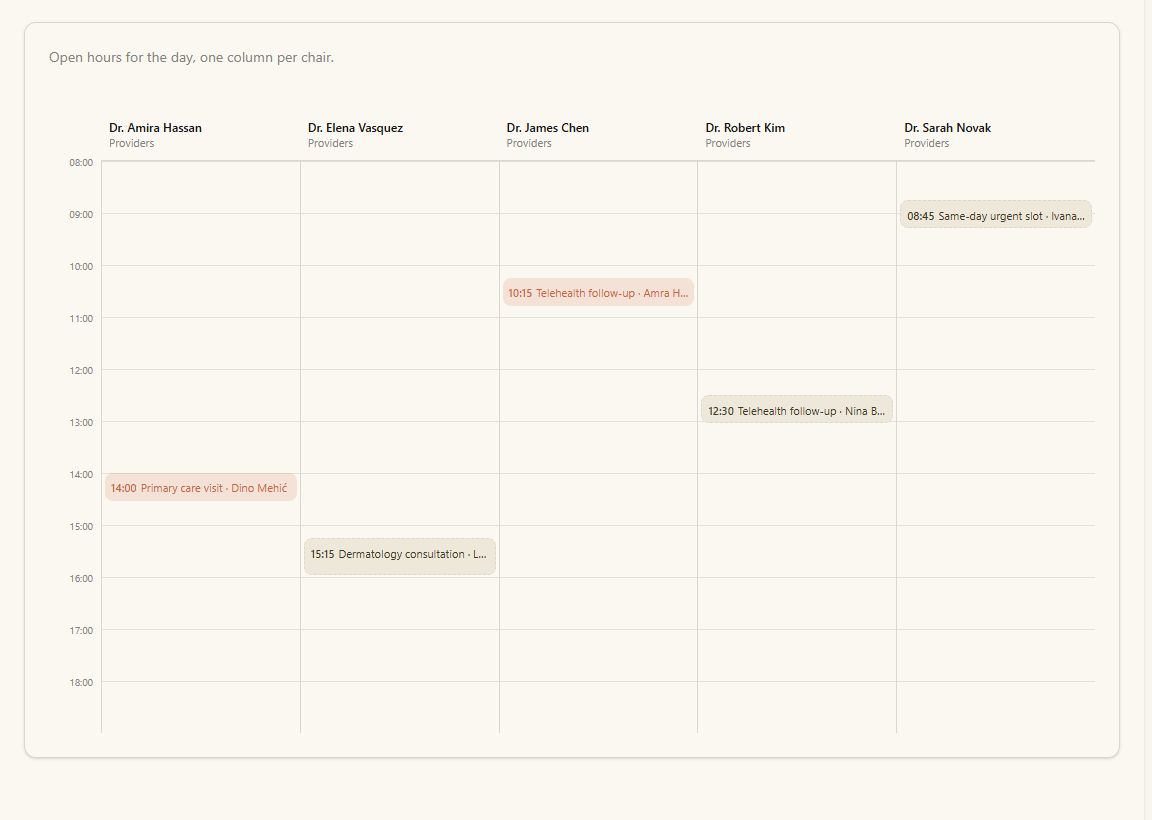The height and width of the screenshot is (820, 1152).
Task: Open the 08:45 Same-day urgent slot
Action: pos(996,215)
